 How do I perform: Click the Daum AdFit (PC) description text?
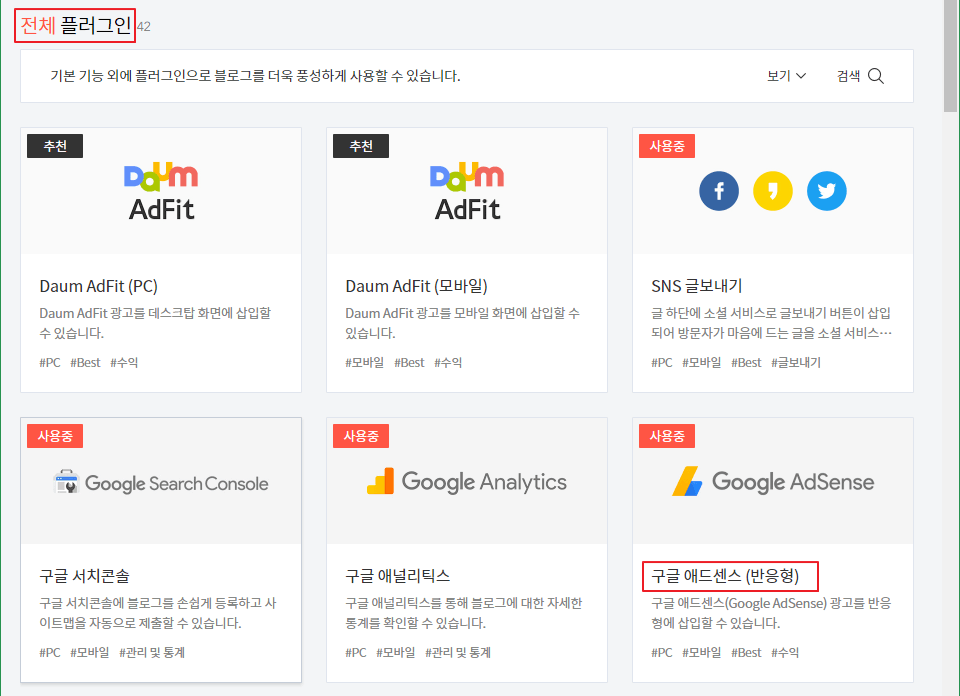156,323
